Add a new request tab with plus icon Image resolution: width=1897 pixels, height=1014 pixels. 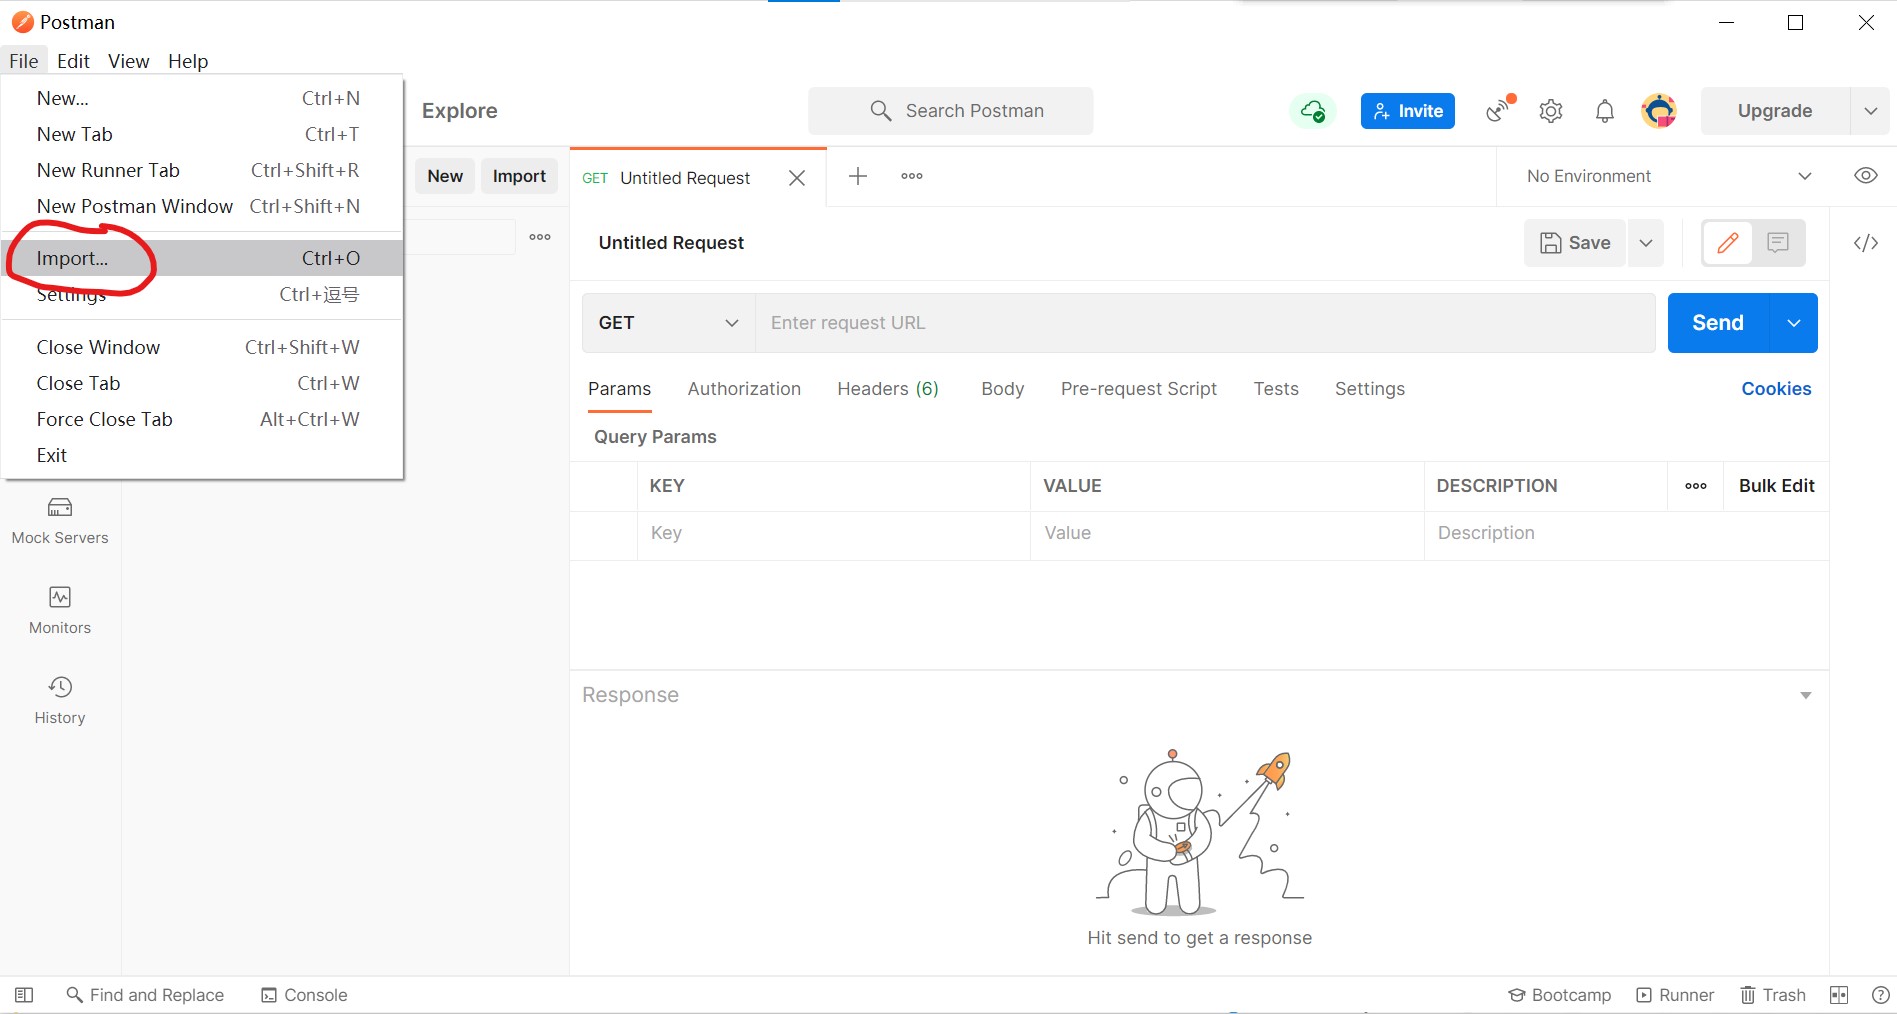[x=858, y=176]
